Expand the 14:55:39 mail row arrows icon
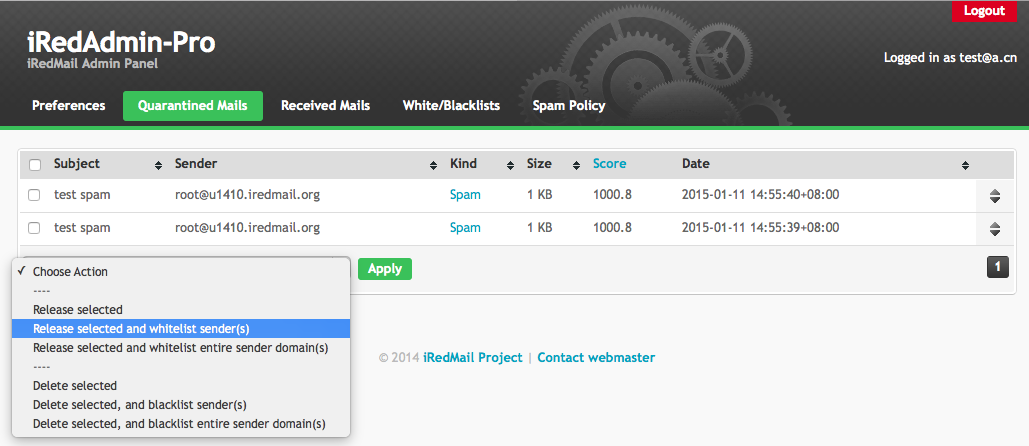 tap(995, 229)
